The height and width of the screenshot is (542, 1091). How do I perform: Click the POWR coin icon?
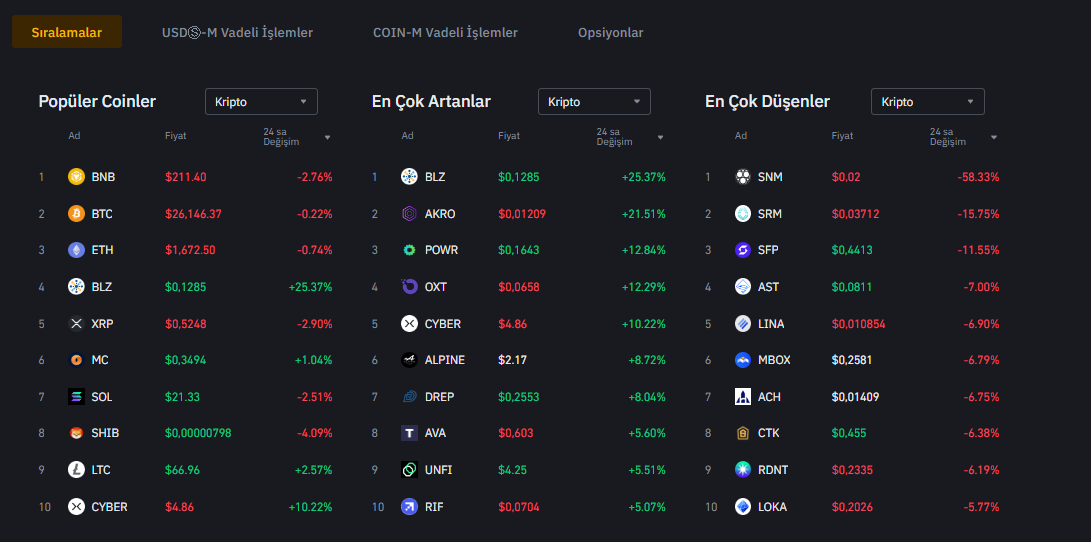click(409, 250)
